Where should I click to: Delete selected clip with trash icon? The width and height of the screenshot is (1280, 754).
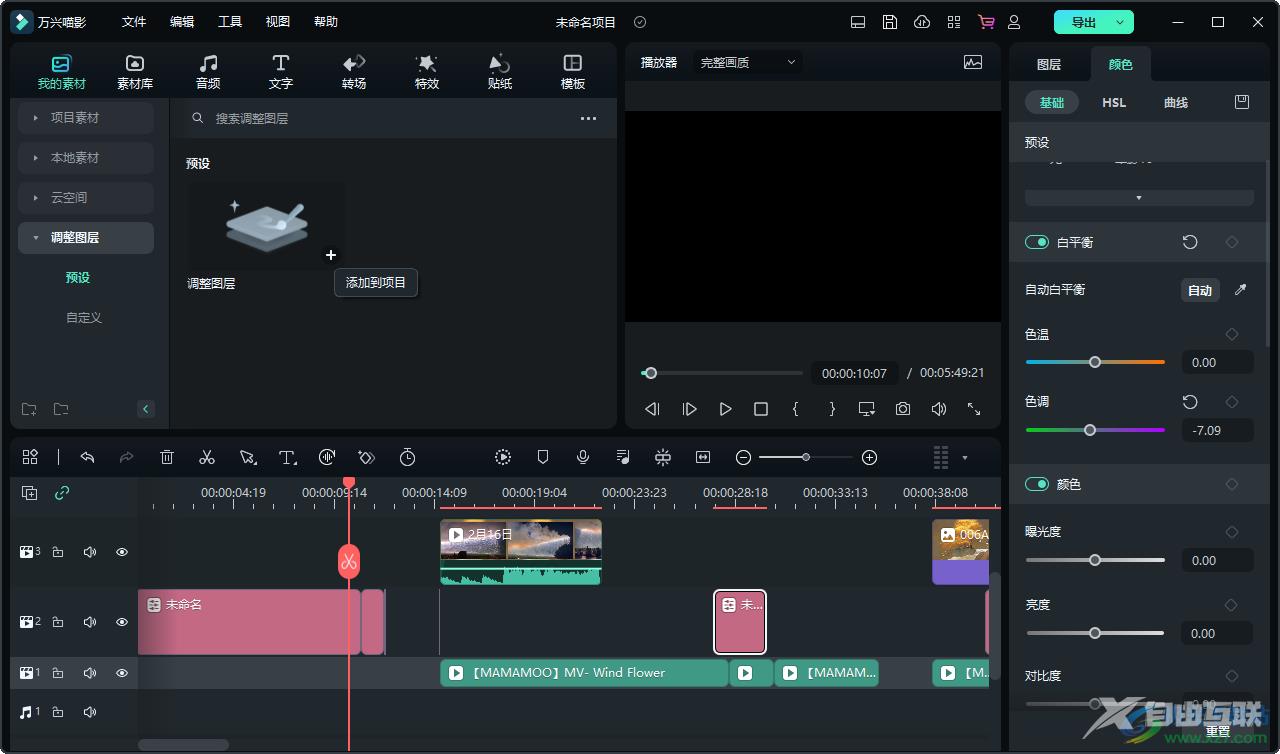(x=167, y=457)
